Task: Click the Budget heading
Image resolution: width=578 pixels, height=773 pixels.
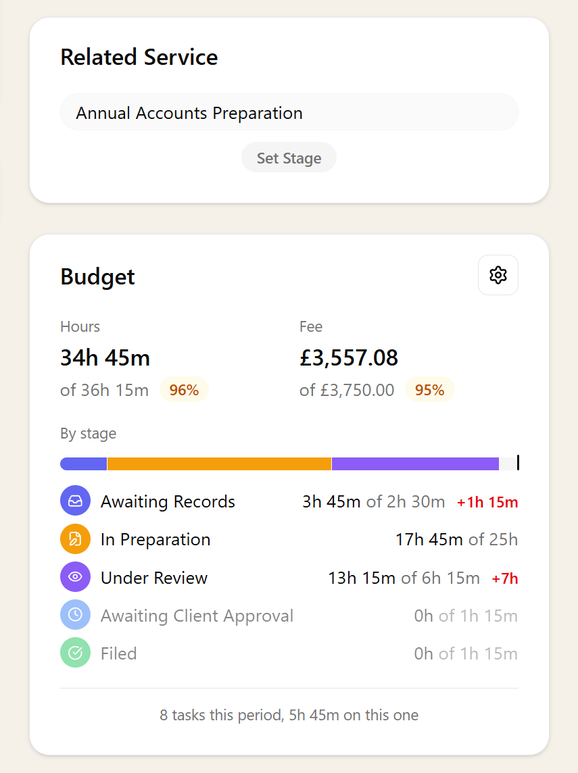Action: pyautogui.click(x=97, y=276)
